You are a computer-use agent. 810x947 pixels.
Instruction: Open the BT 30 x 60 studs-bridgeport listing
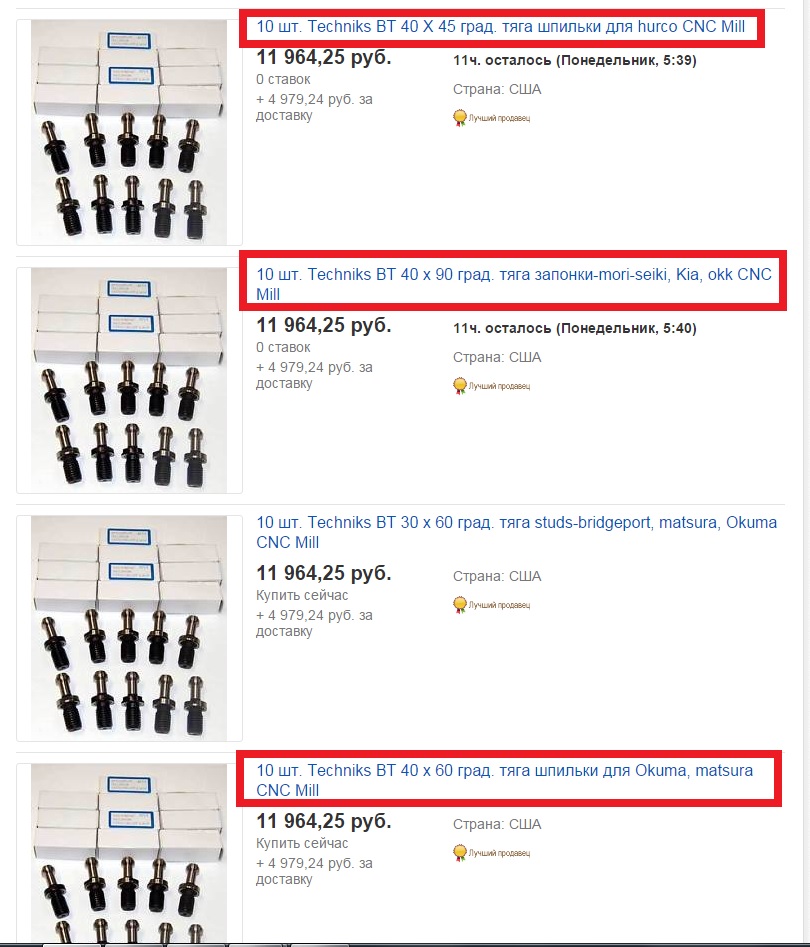tap(516, 532)
